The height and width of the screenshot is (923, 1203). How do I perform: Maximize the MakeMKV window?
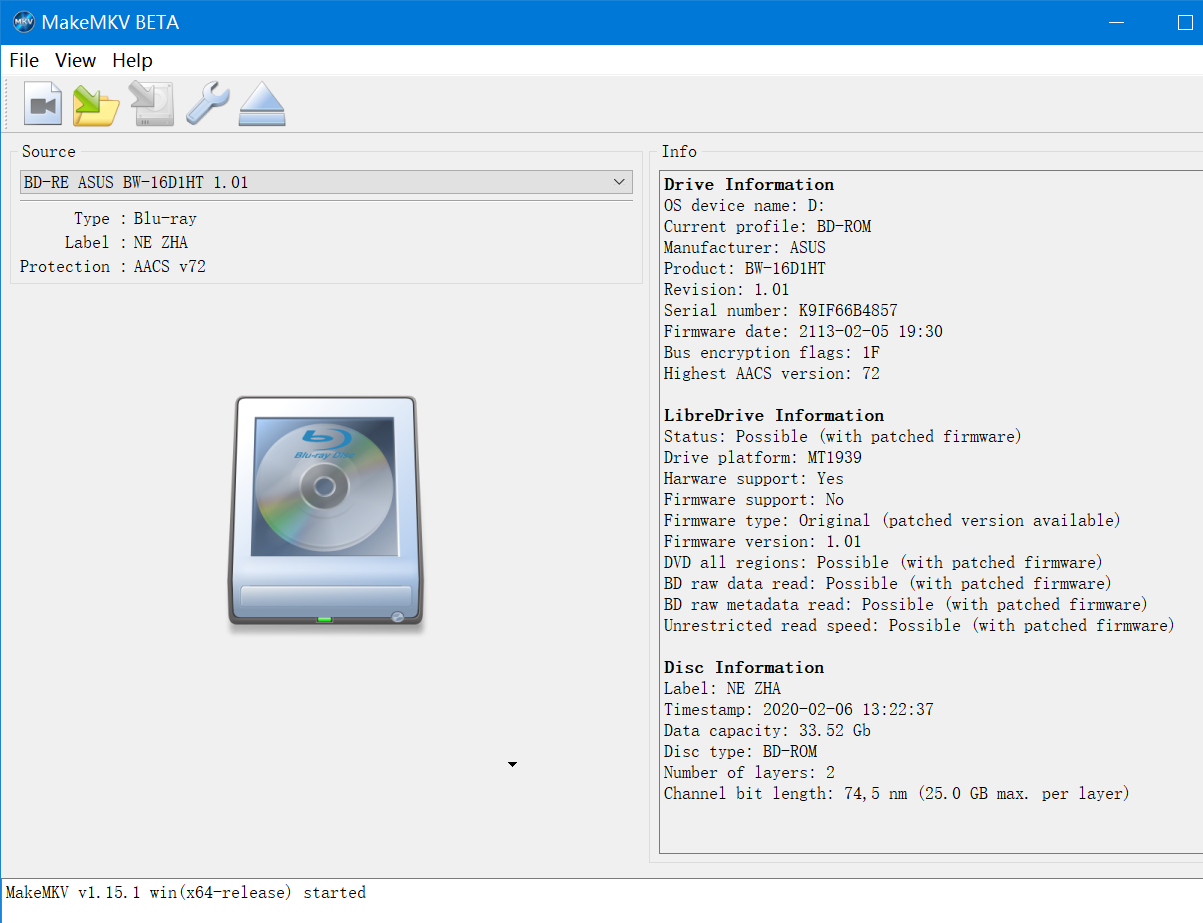1185,22
